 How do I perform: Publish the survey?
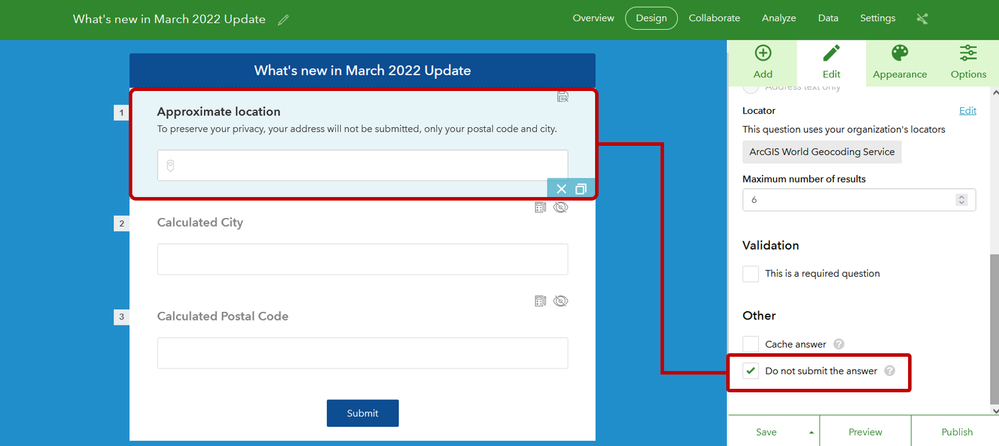click(x=956, y=431)
